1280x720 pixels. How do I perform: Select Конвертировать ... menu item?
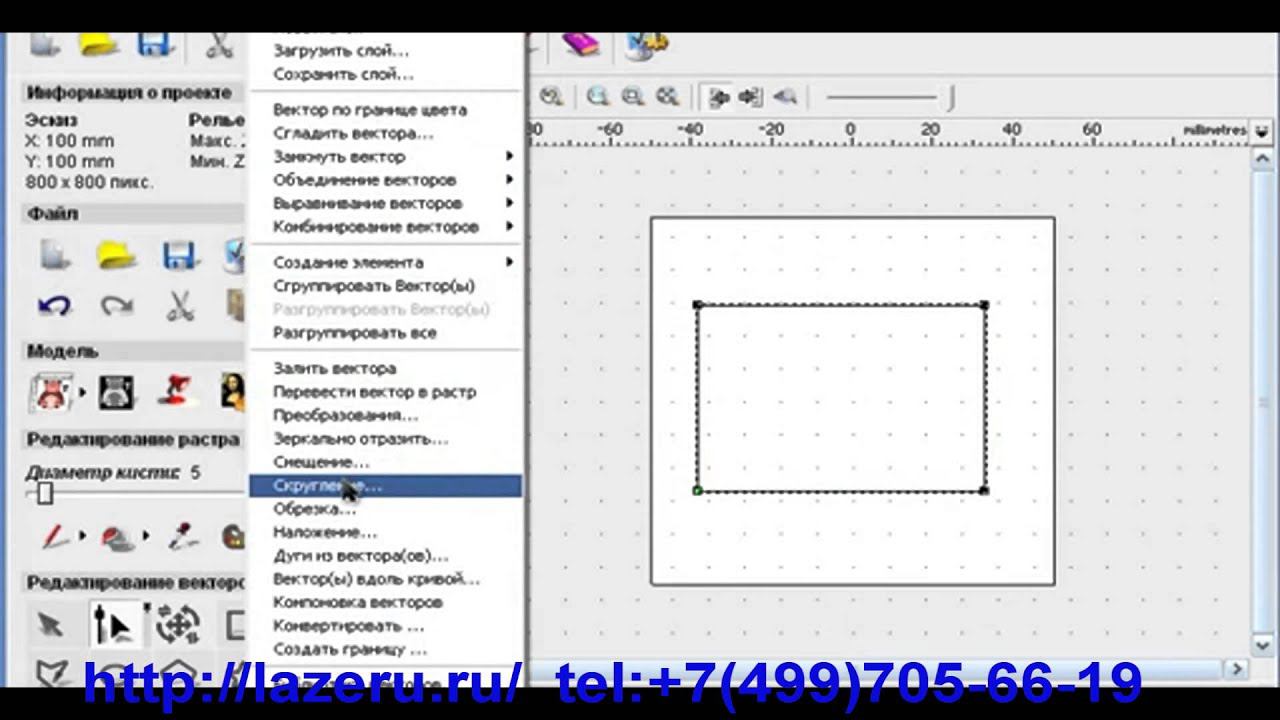point(385,625)
